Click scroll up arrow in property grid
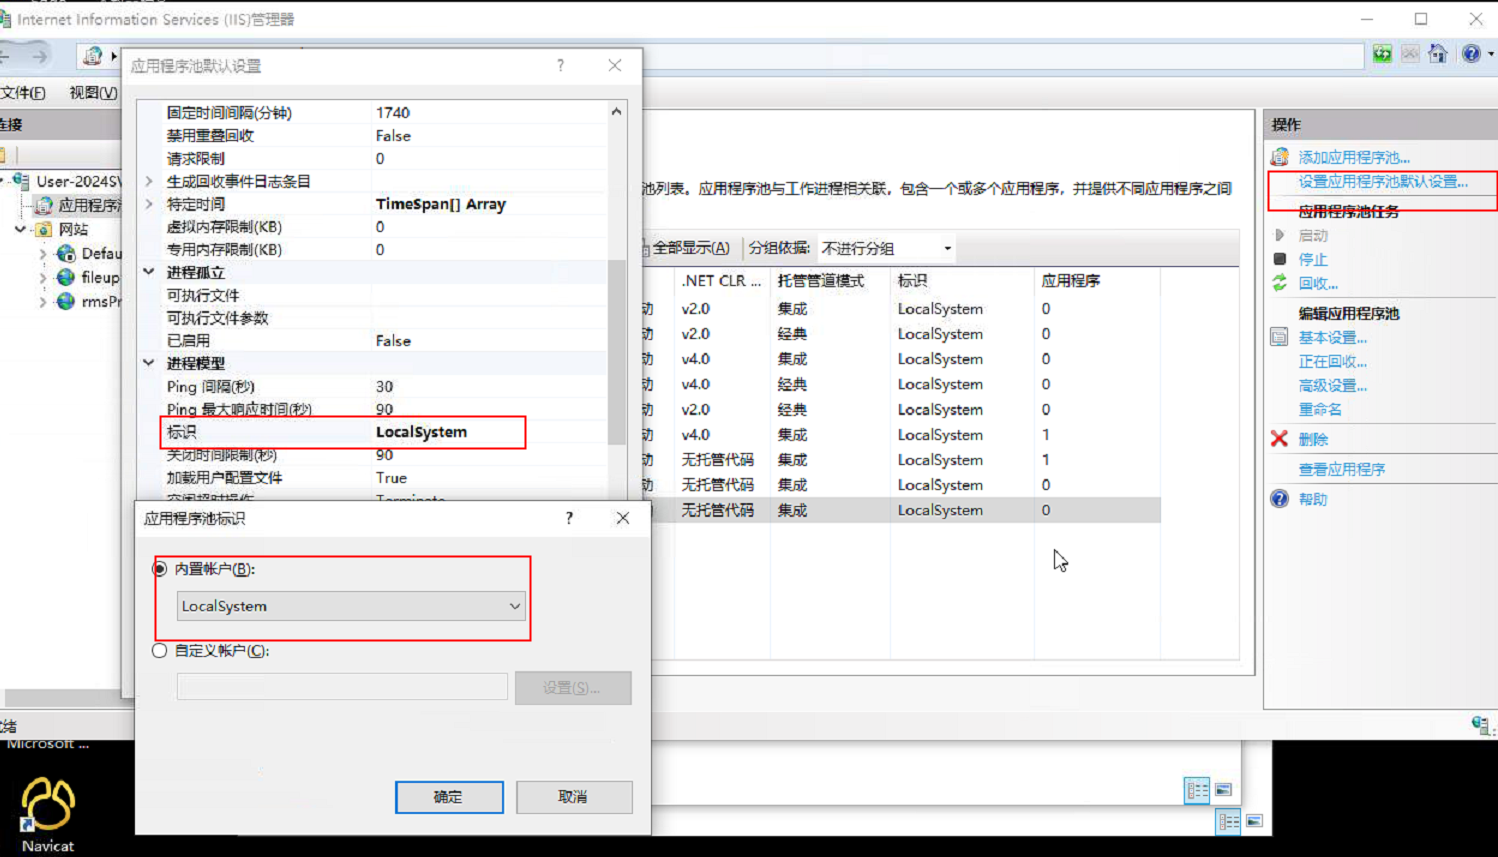1498x857 pixels. point(616,112)
